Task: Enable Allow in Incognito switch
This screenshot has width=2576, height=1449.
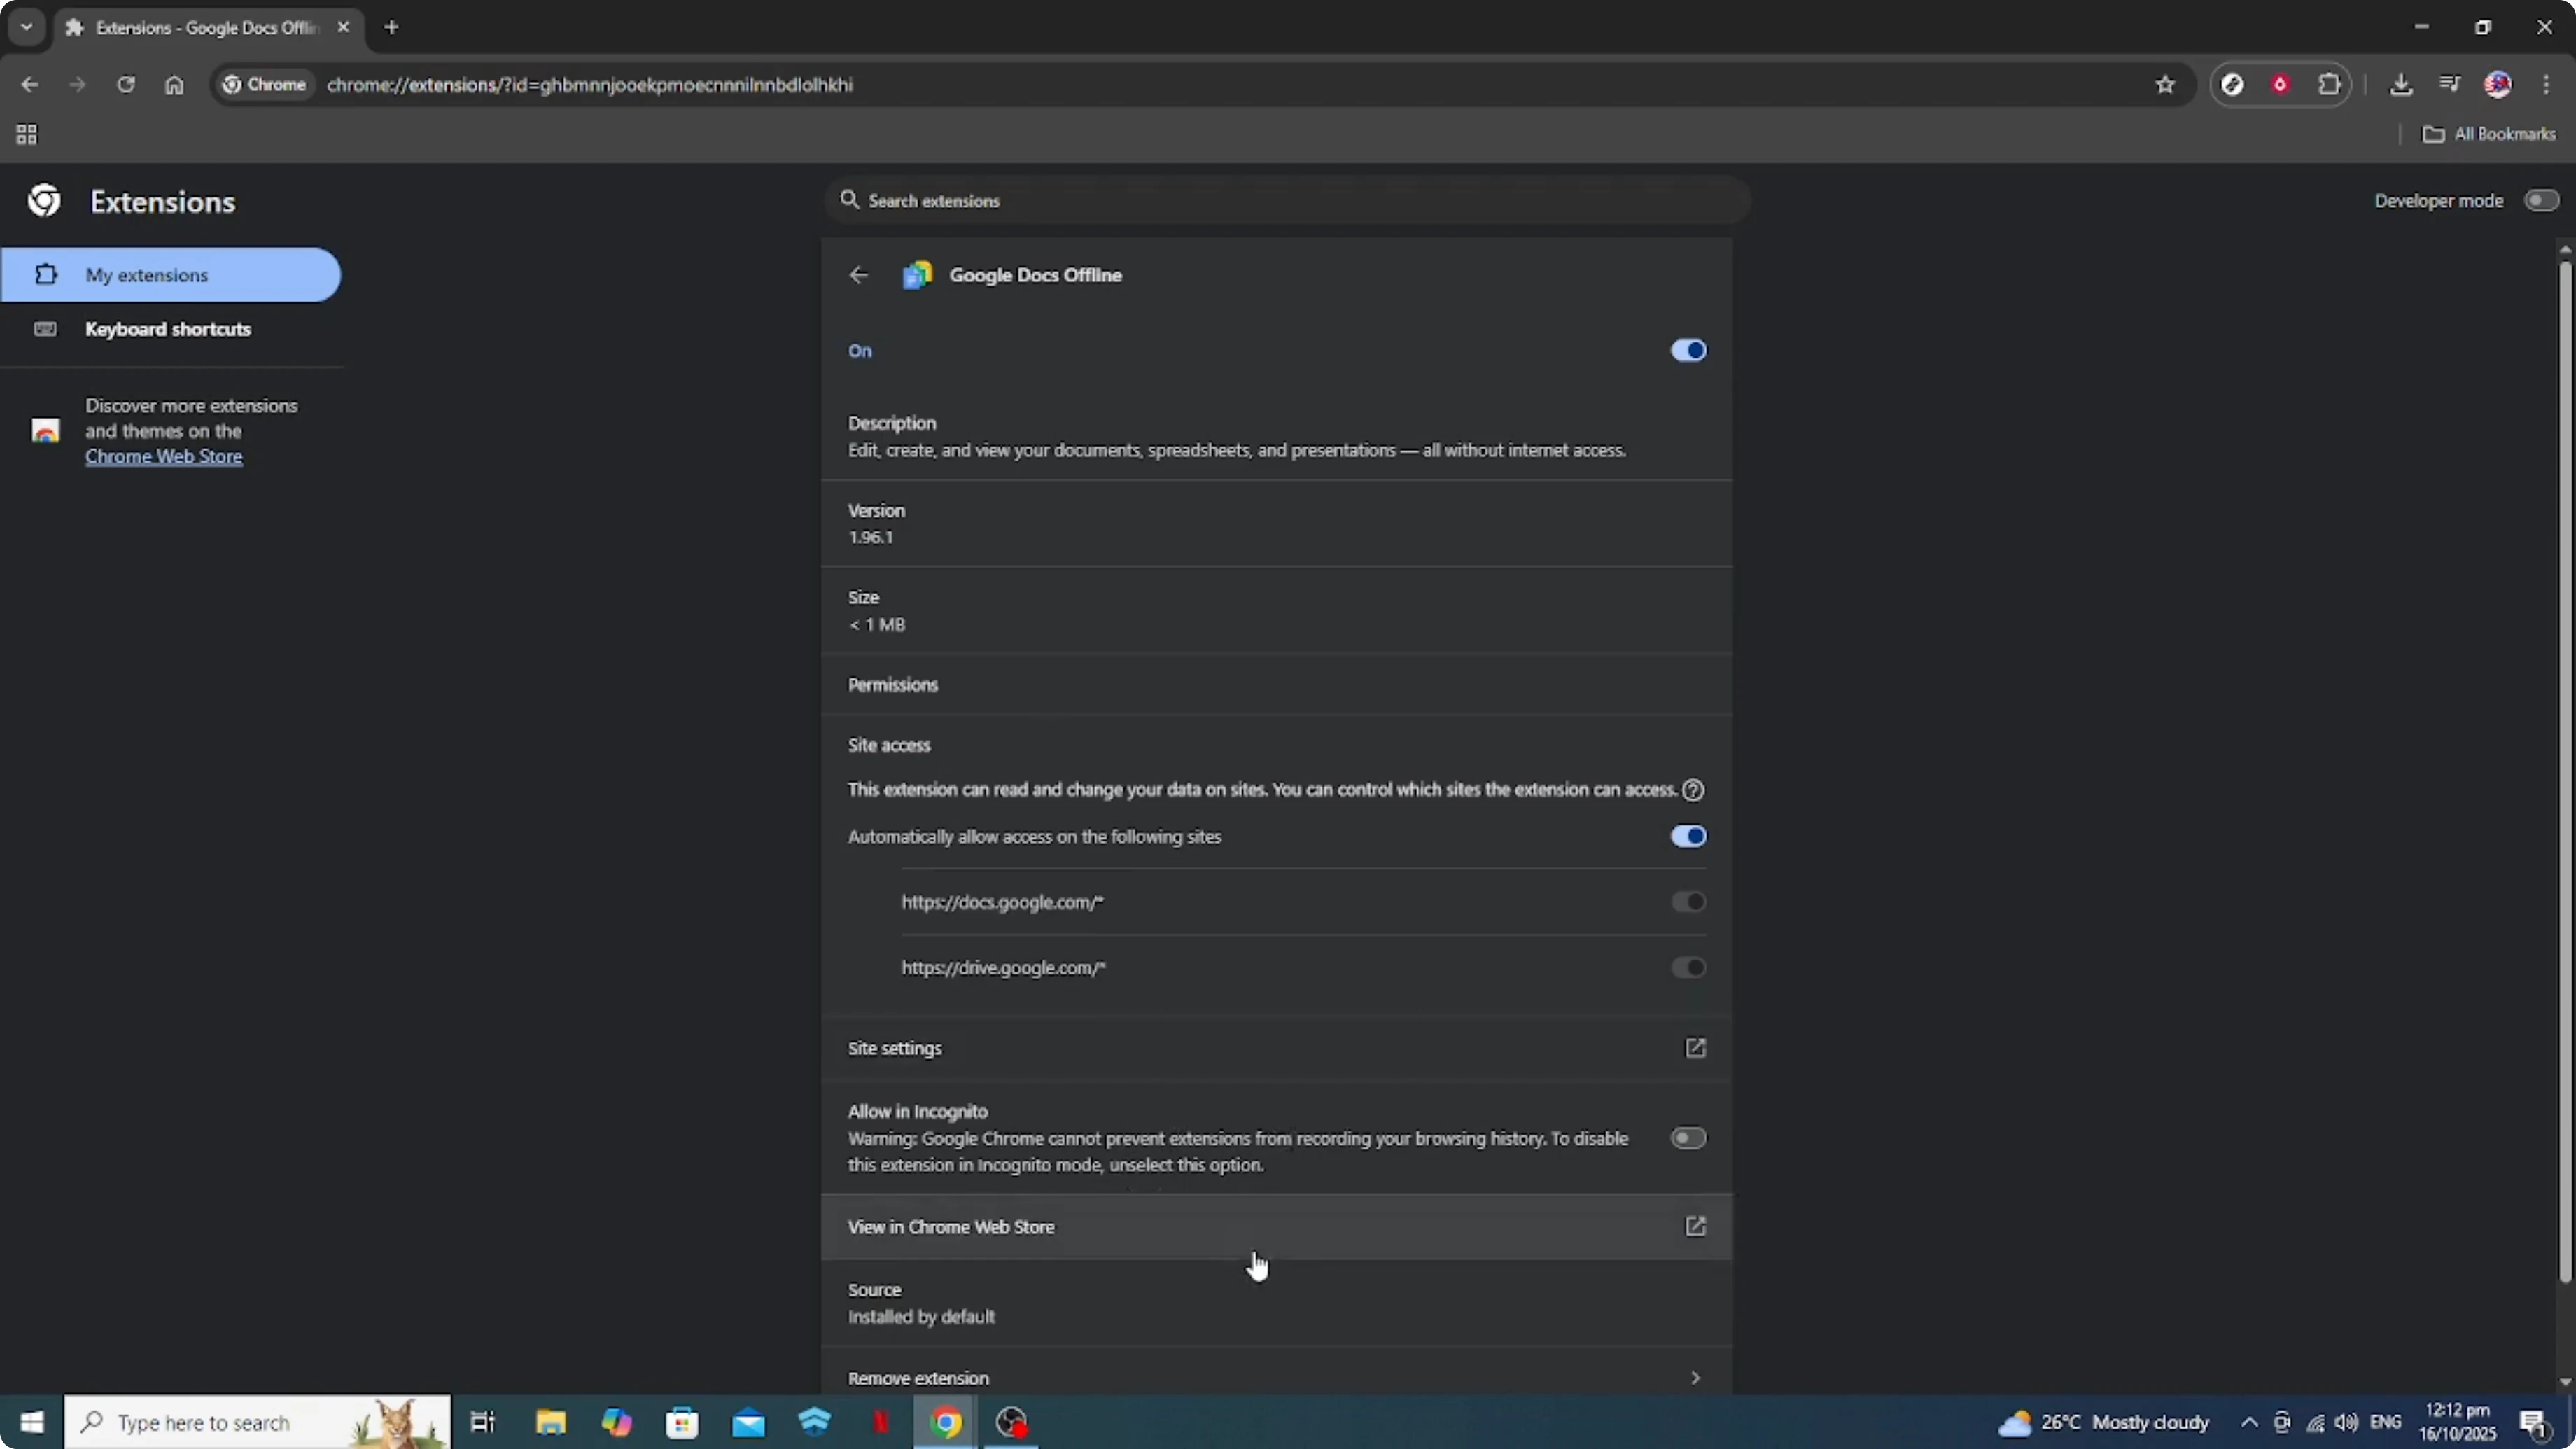Action: click(x=1688, y=1138)
